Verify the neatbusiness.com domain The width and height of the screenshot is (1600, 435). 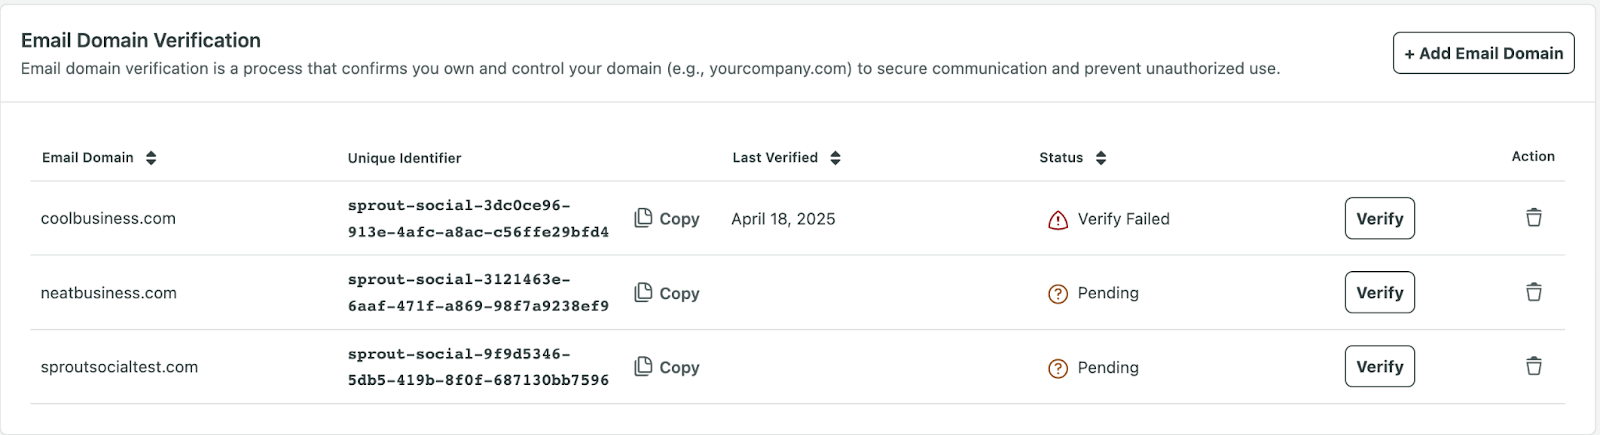(x=1379, y=292)
